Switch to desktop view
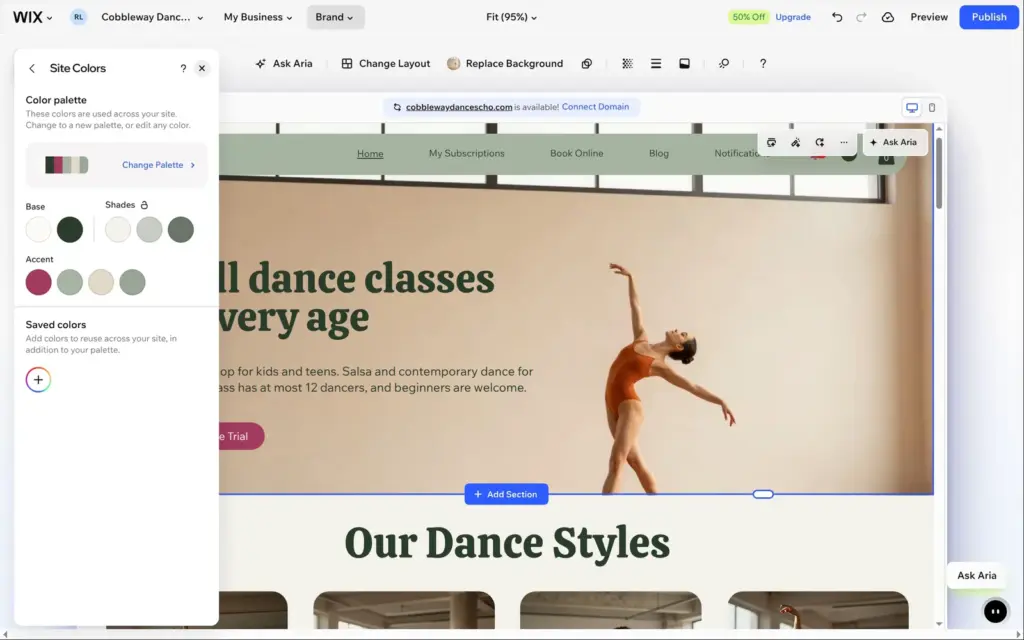 [912, 108]
